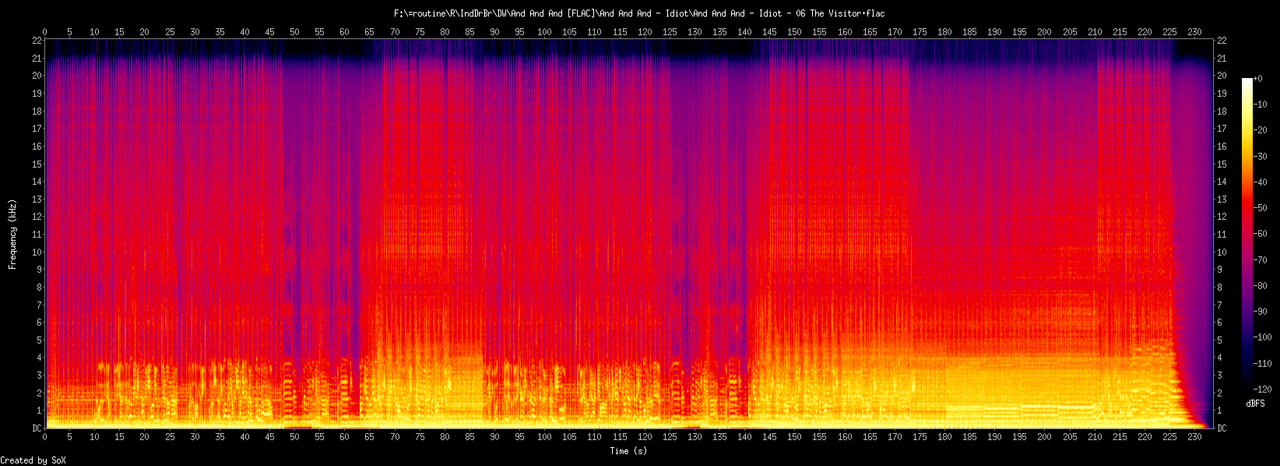Click '230' on the bottom time axis
This screenshot has width=1280, height=466.
1194,437
